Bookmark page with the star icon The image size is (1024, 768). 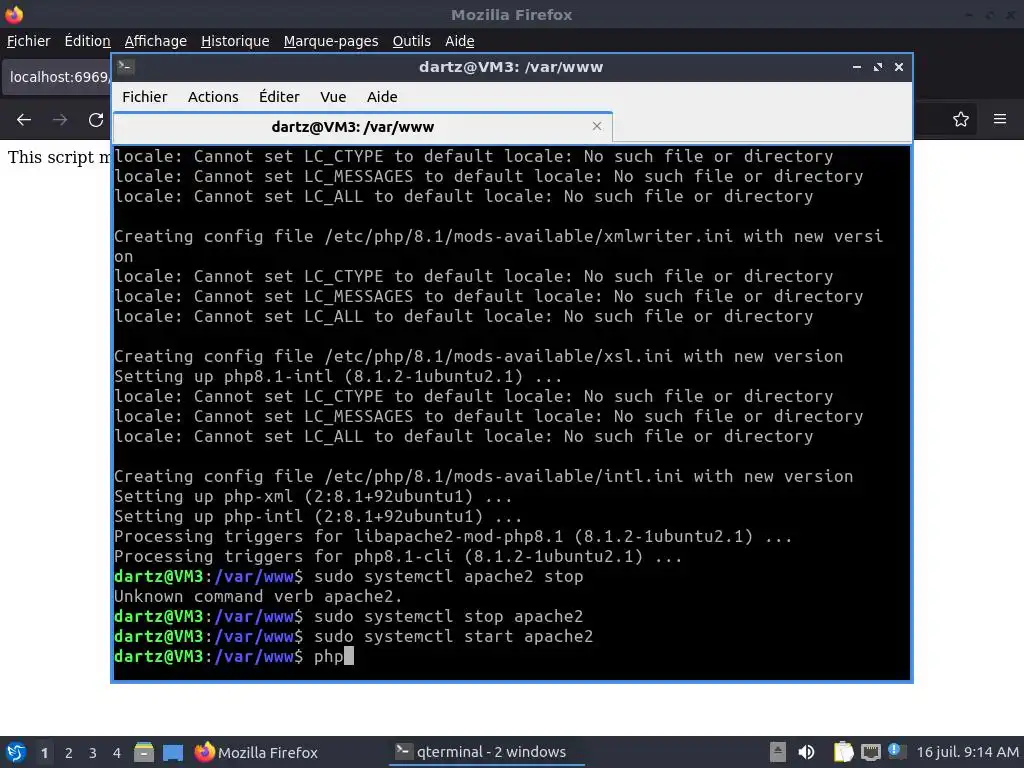[960, 119]
